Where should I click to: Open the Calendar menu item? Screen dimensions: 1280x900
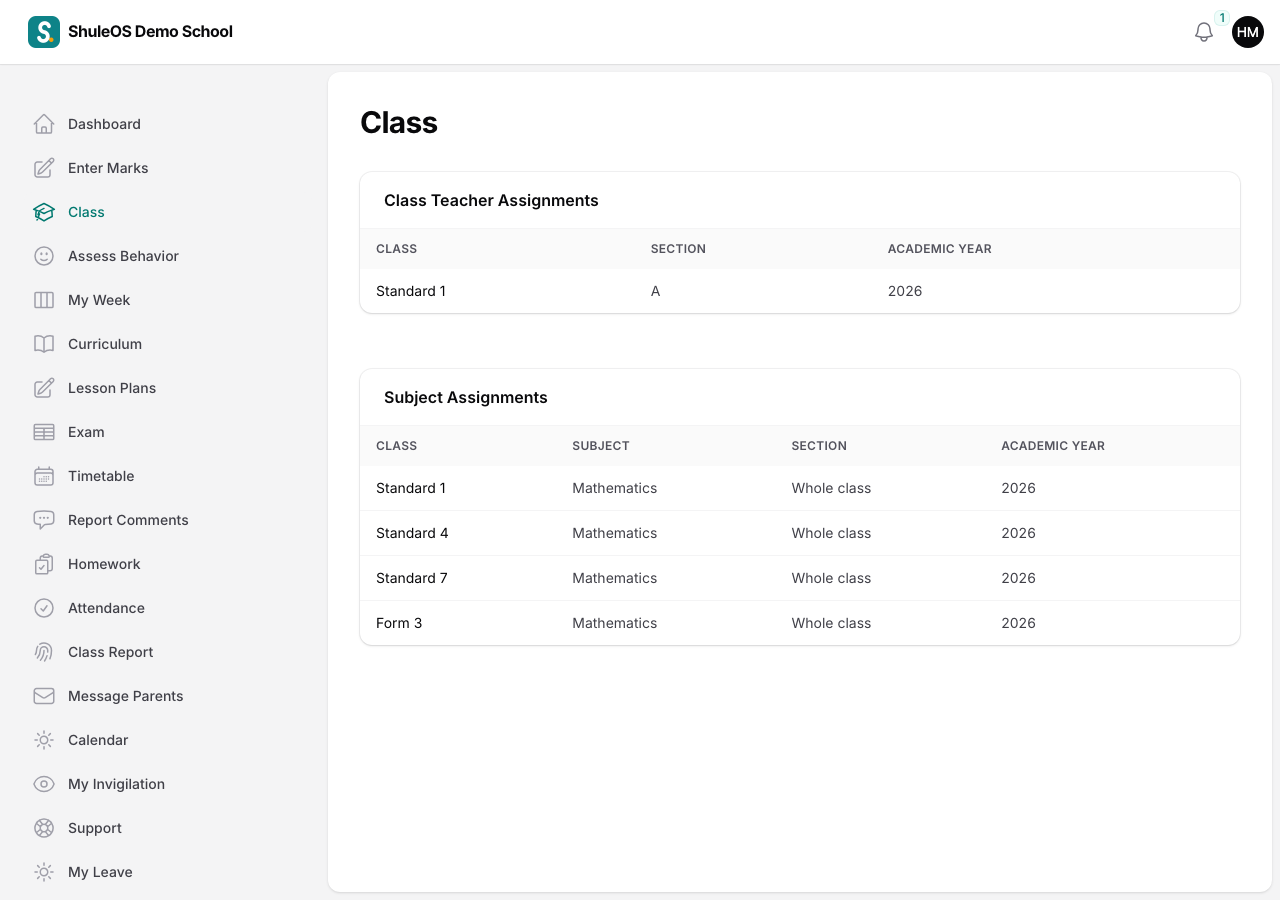[98, 740]
